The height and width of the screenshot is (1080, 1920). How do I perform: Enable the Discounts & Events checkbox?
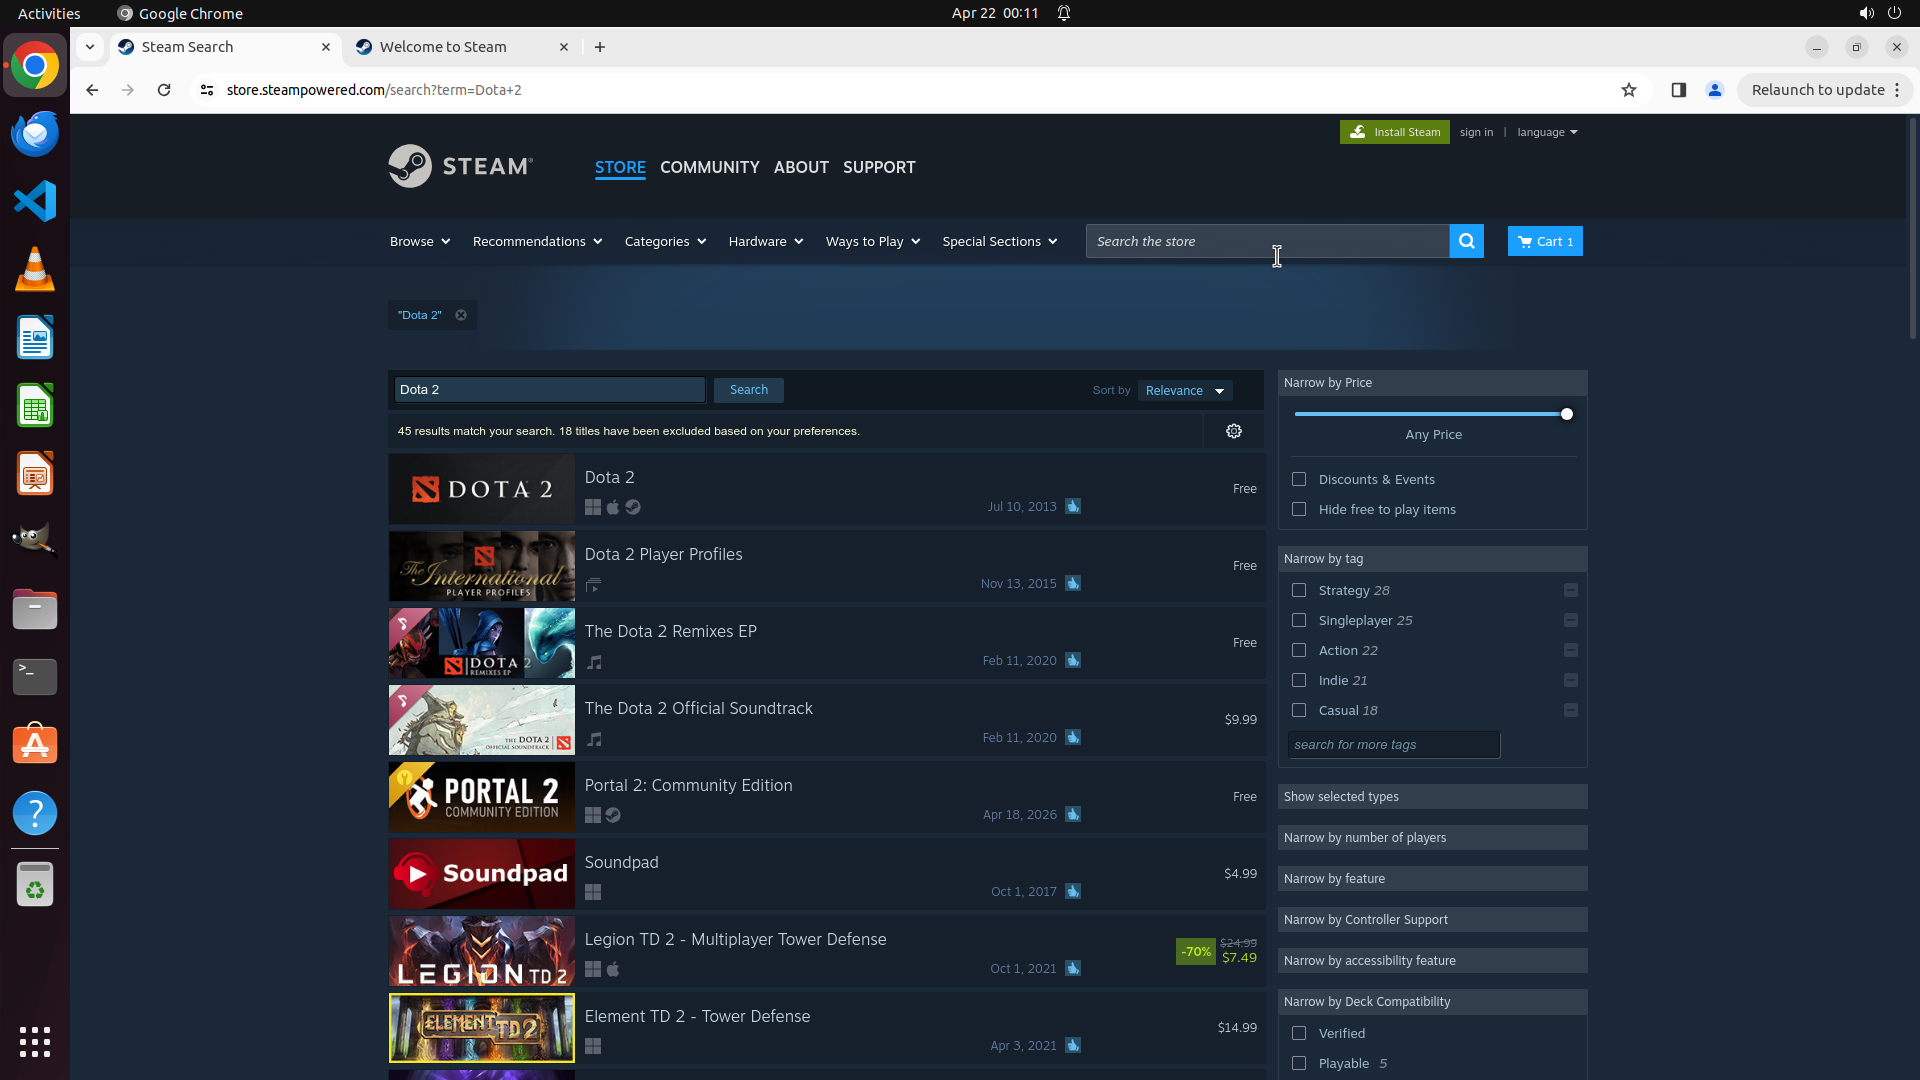click(1299, 479)
